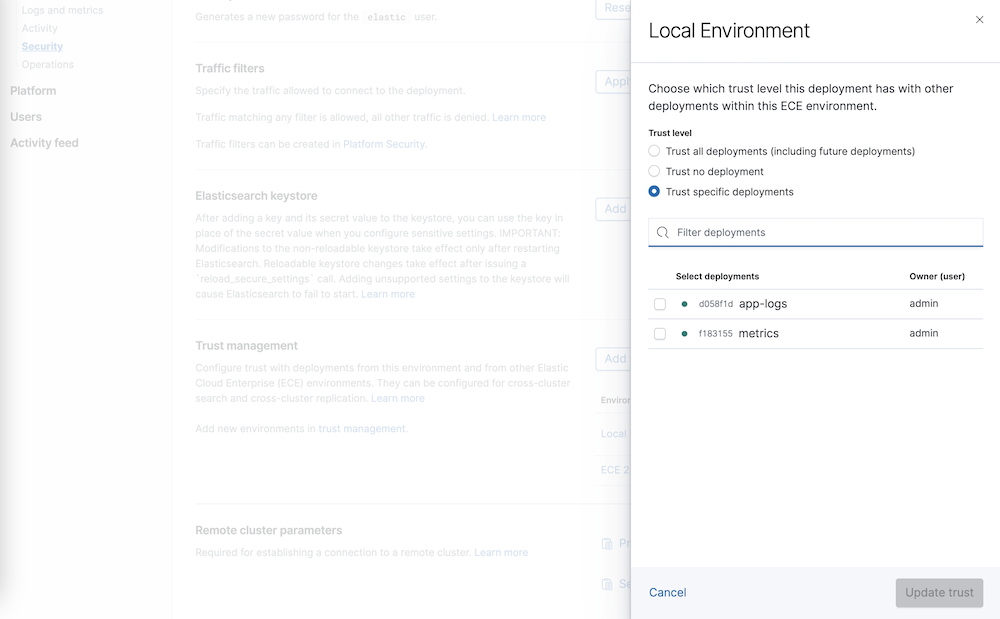Check the metrics deployment checkbox
Viewport: 1000px width, 619px height.
pos(658,334)
